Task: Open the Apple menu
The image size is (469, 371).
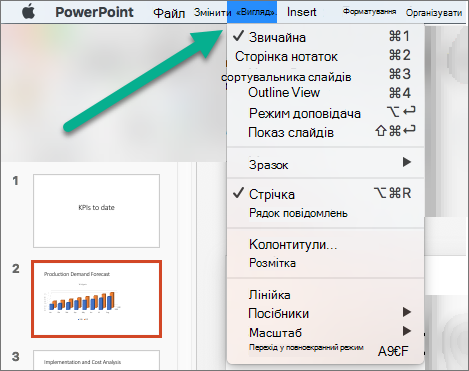Action: tap(28, 12)
